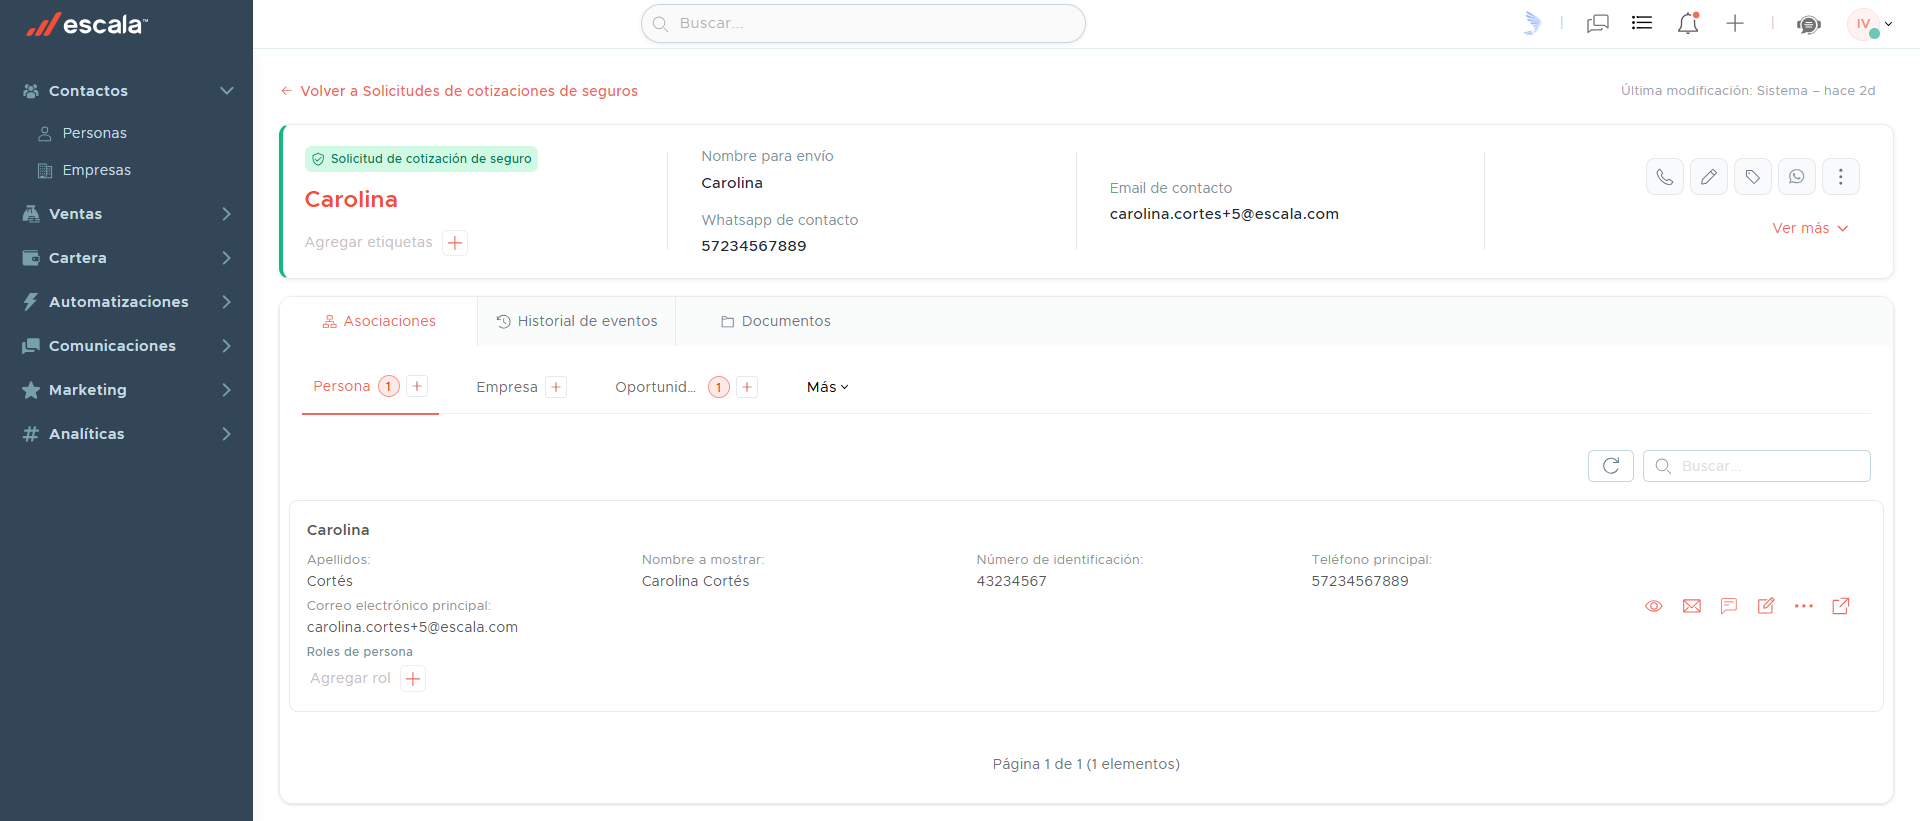Viewport: 1920px width, 821px height.
Task: Click identification number 43234567
Action: (1012, 581)
